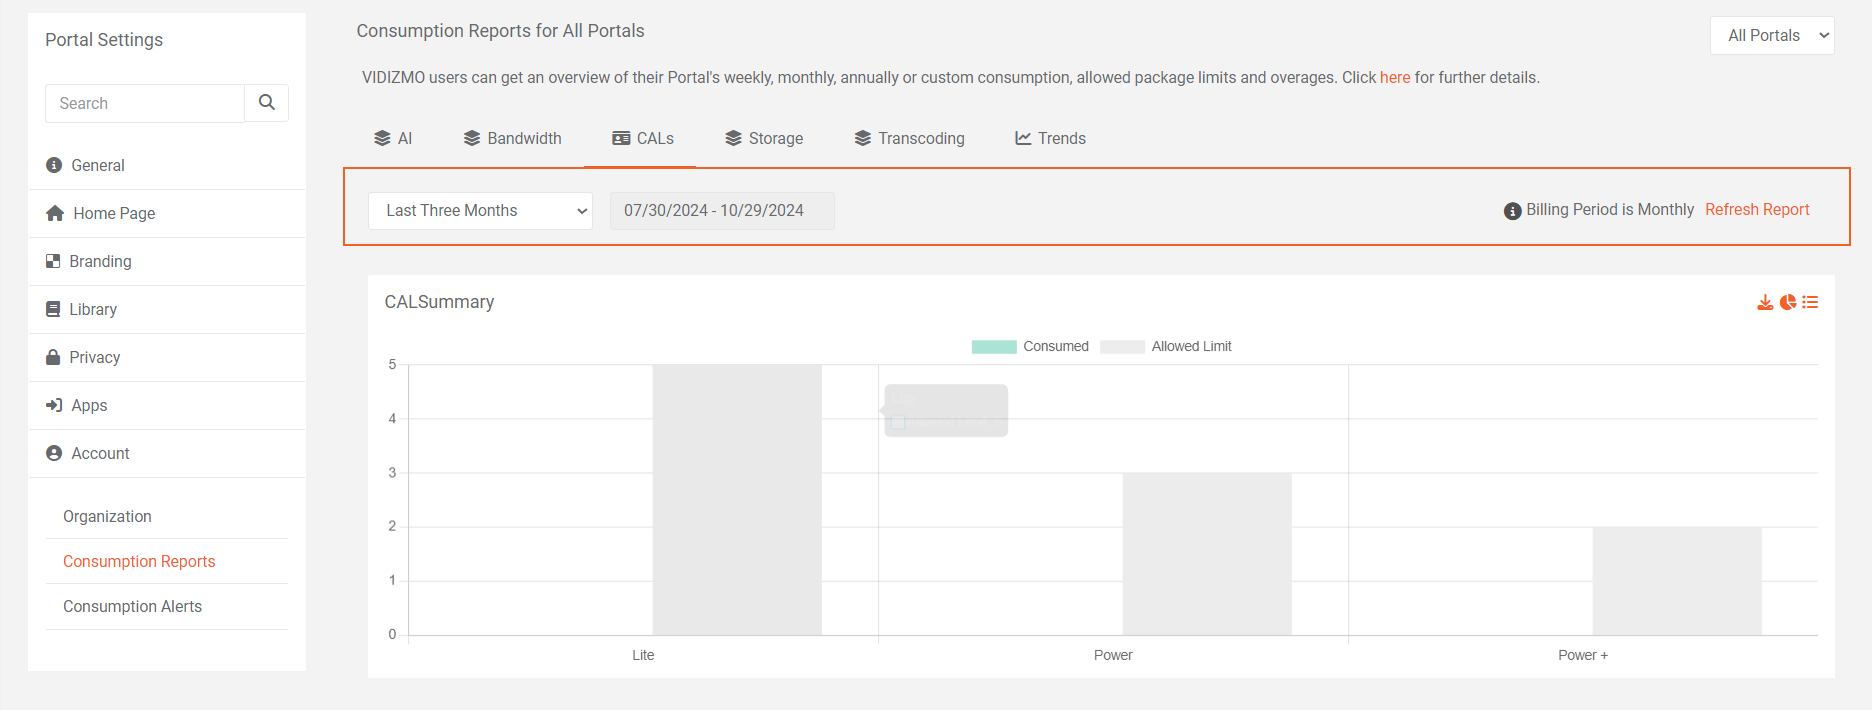This screenshot has width=1872, height=710.
Task: Open Consumption Alerts in sidebar
Action: (x=132, y=606)
